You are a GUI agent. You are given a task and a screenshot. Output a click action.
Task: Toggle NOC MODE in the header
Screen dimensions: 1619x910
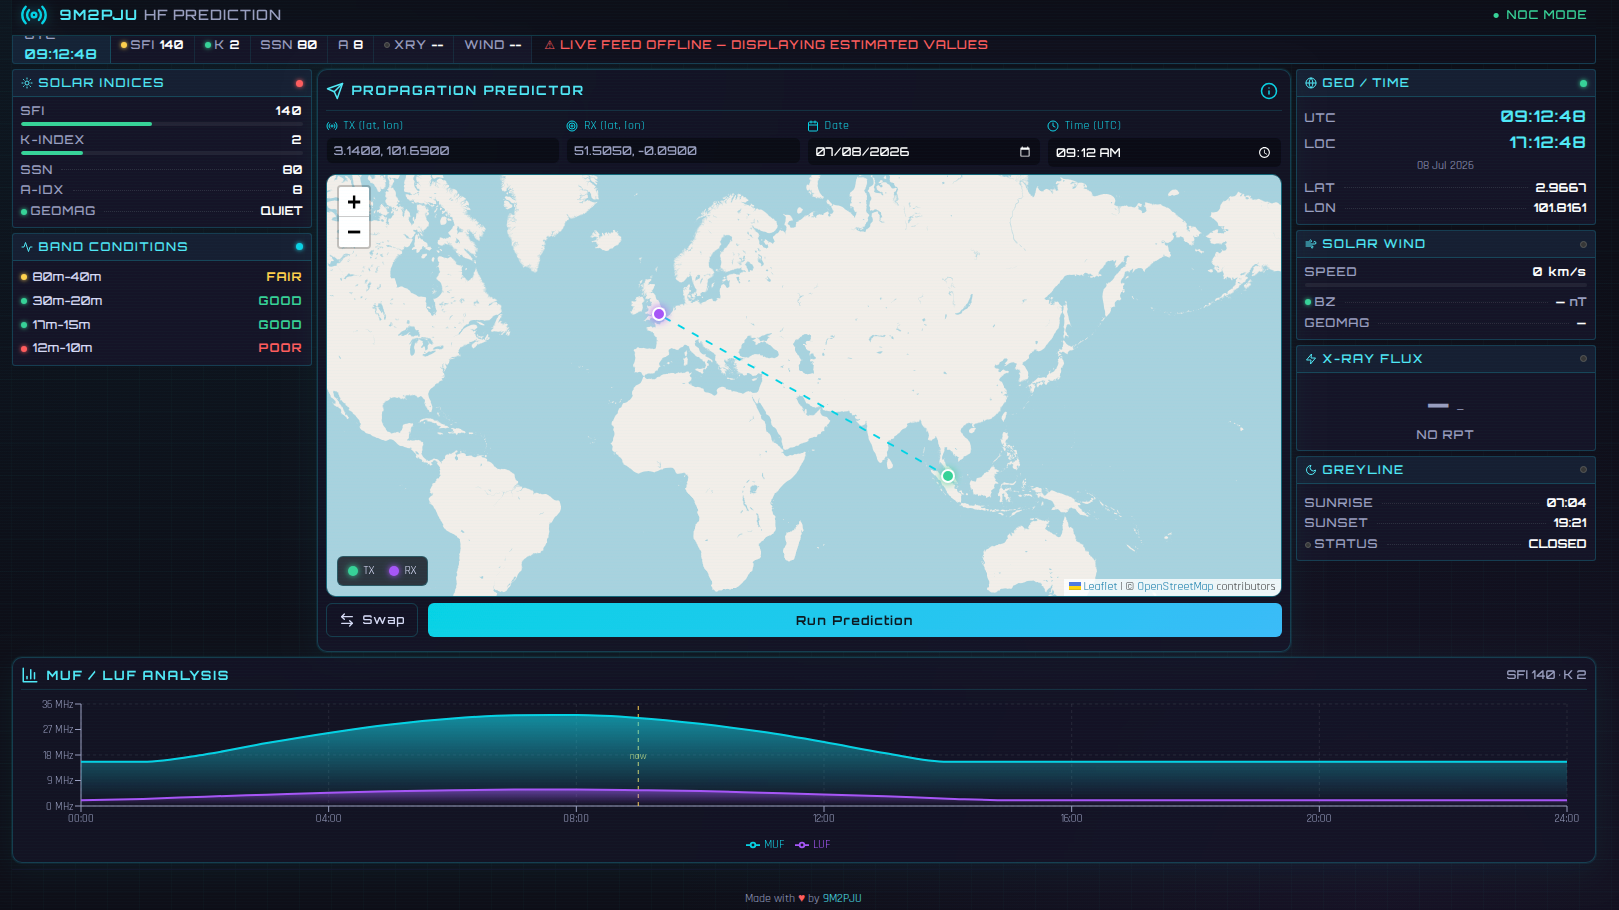coord(1539,15)
